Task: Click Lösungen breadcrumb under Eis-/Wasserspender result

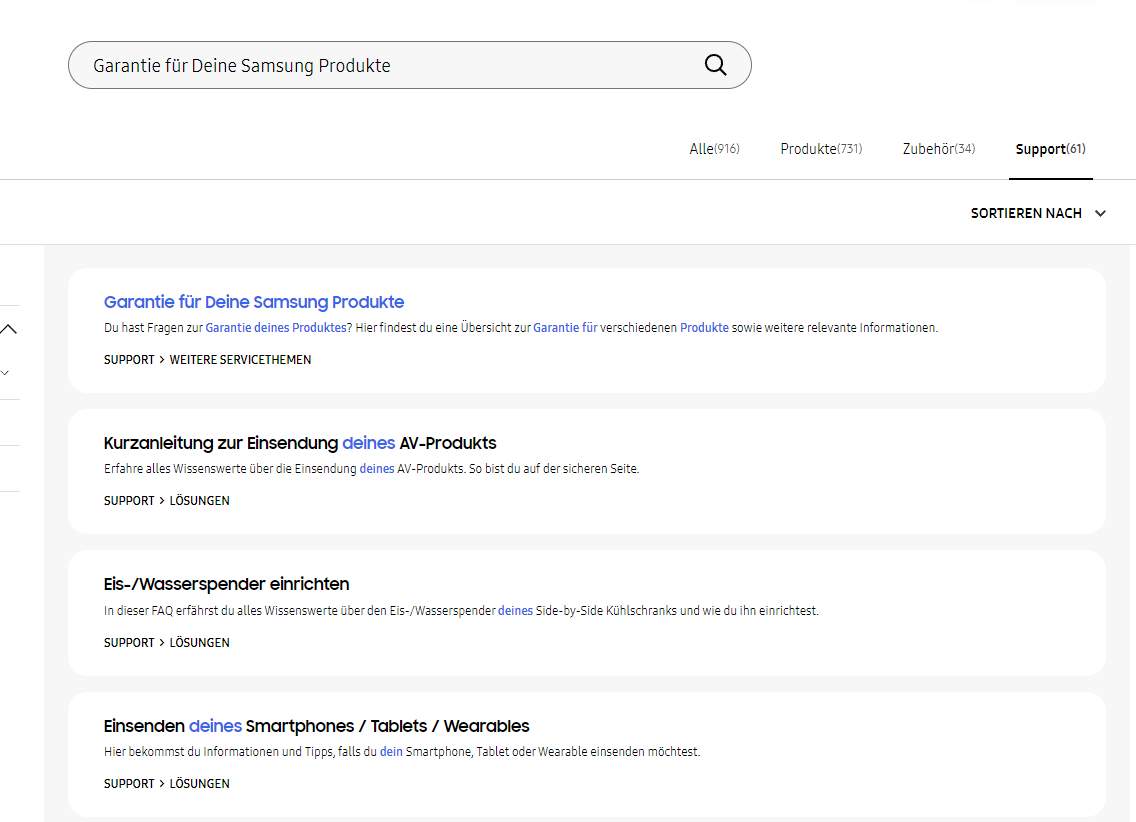Action: 199,643
